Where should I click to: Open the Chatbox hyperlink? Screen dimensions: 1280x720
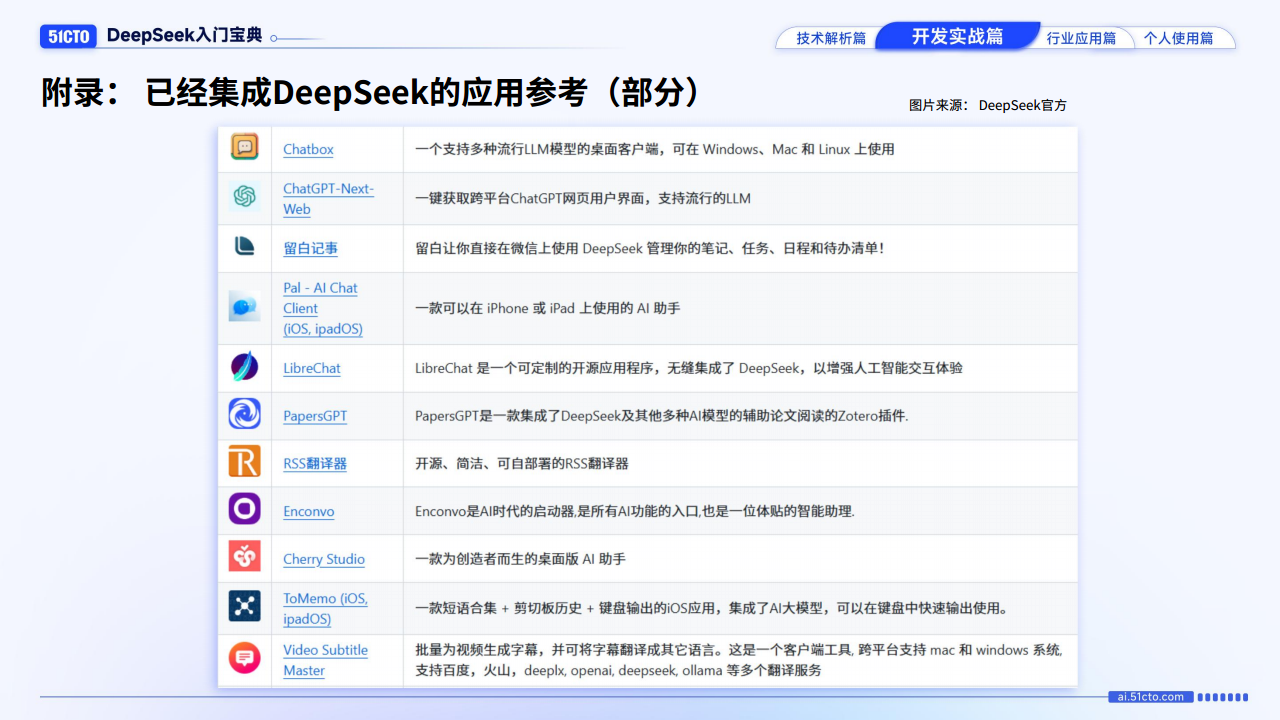tap(308, 149)
